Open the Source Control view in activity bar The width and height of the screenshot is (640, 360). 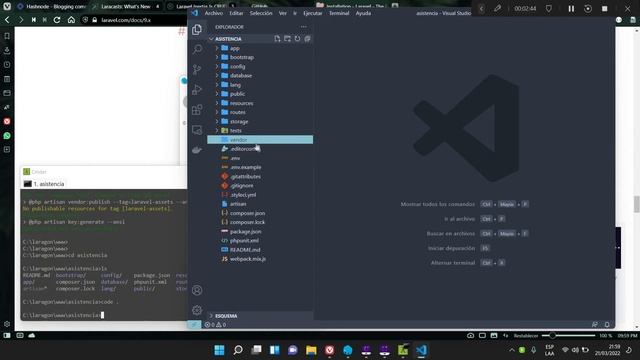point(197,69)
